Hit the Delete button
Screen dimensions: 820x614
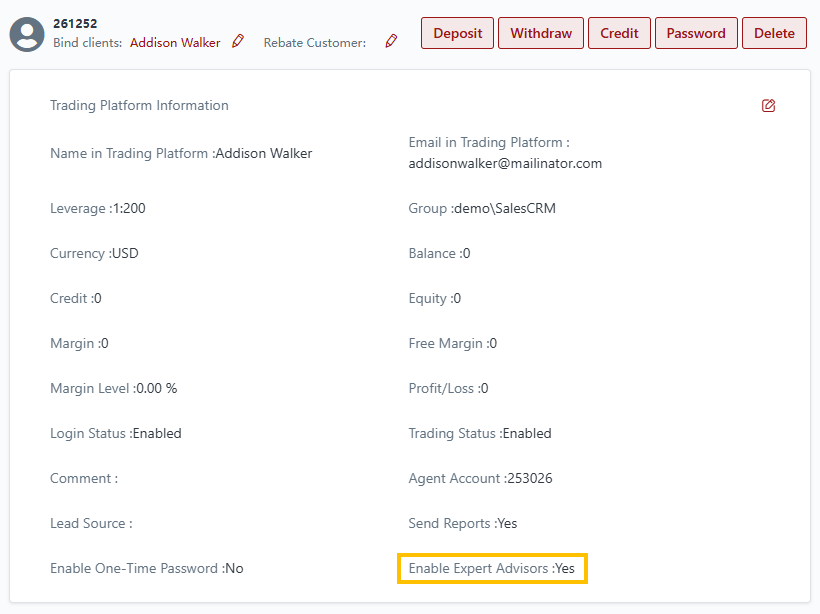774,33
